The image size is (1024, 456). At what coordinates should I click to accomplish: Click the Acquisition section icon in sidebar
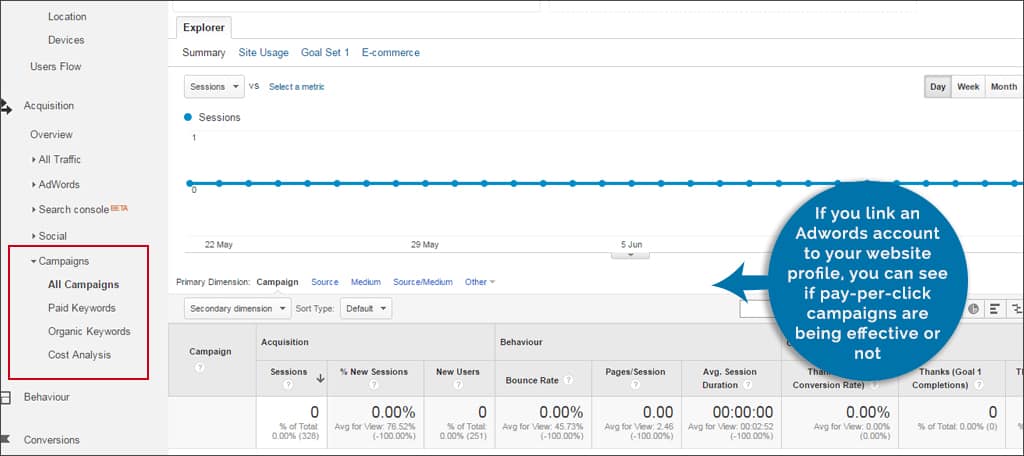point(5,106)
